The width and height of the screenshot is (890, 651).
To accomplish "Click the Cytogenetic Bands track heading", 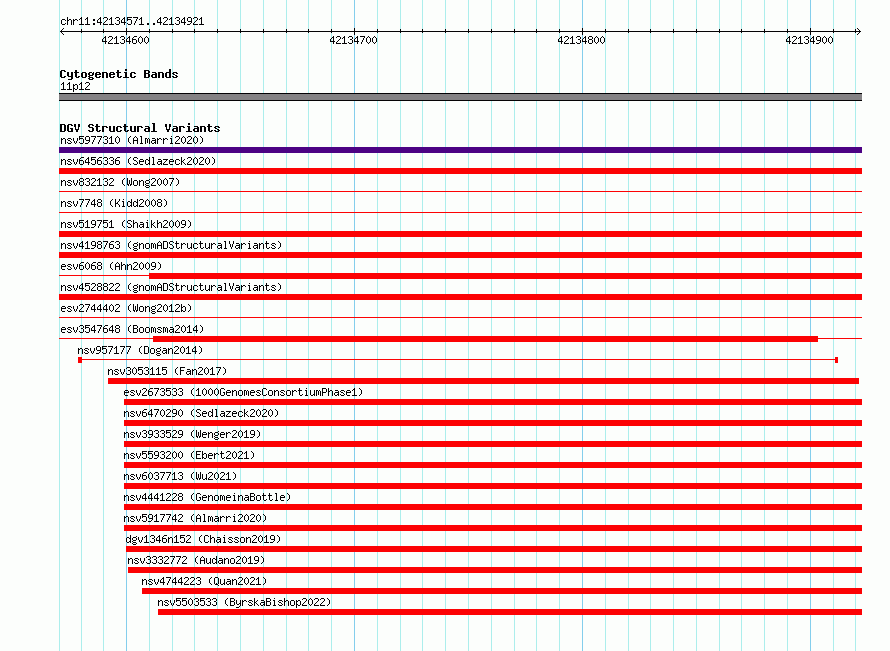I will pos(119,74).
